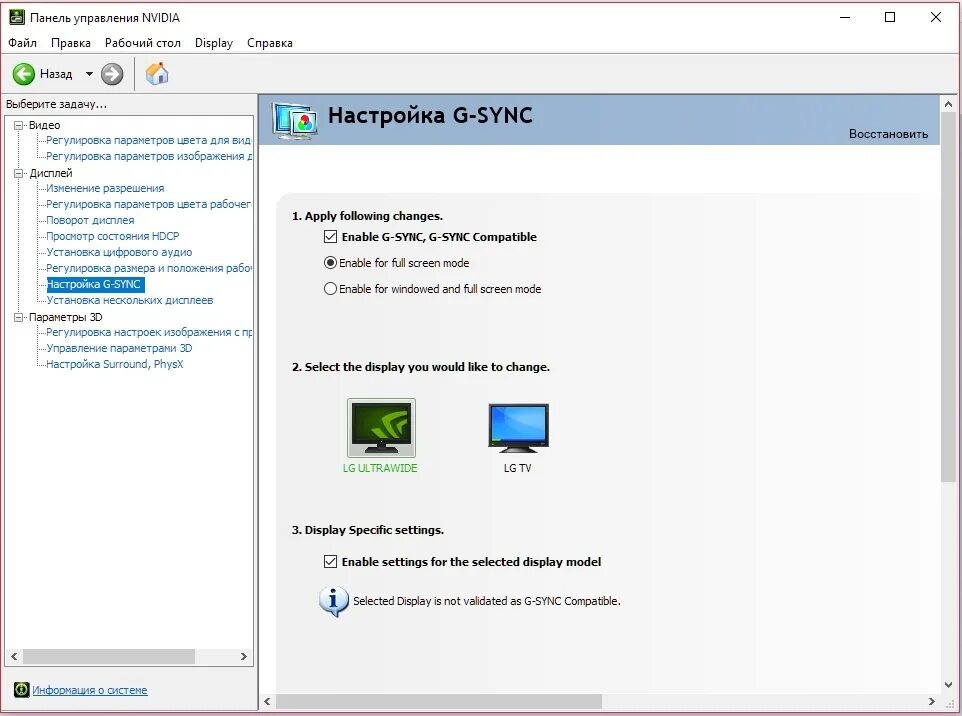Image resolution: width=962 pixels, height=716 pixels.
Task: Click the green Back arrow icon
Action: click(24, 74)
